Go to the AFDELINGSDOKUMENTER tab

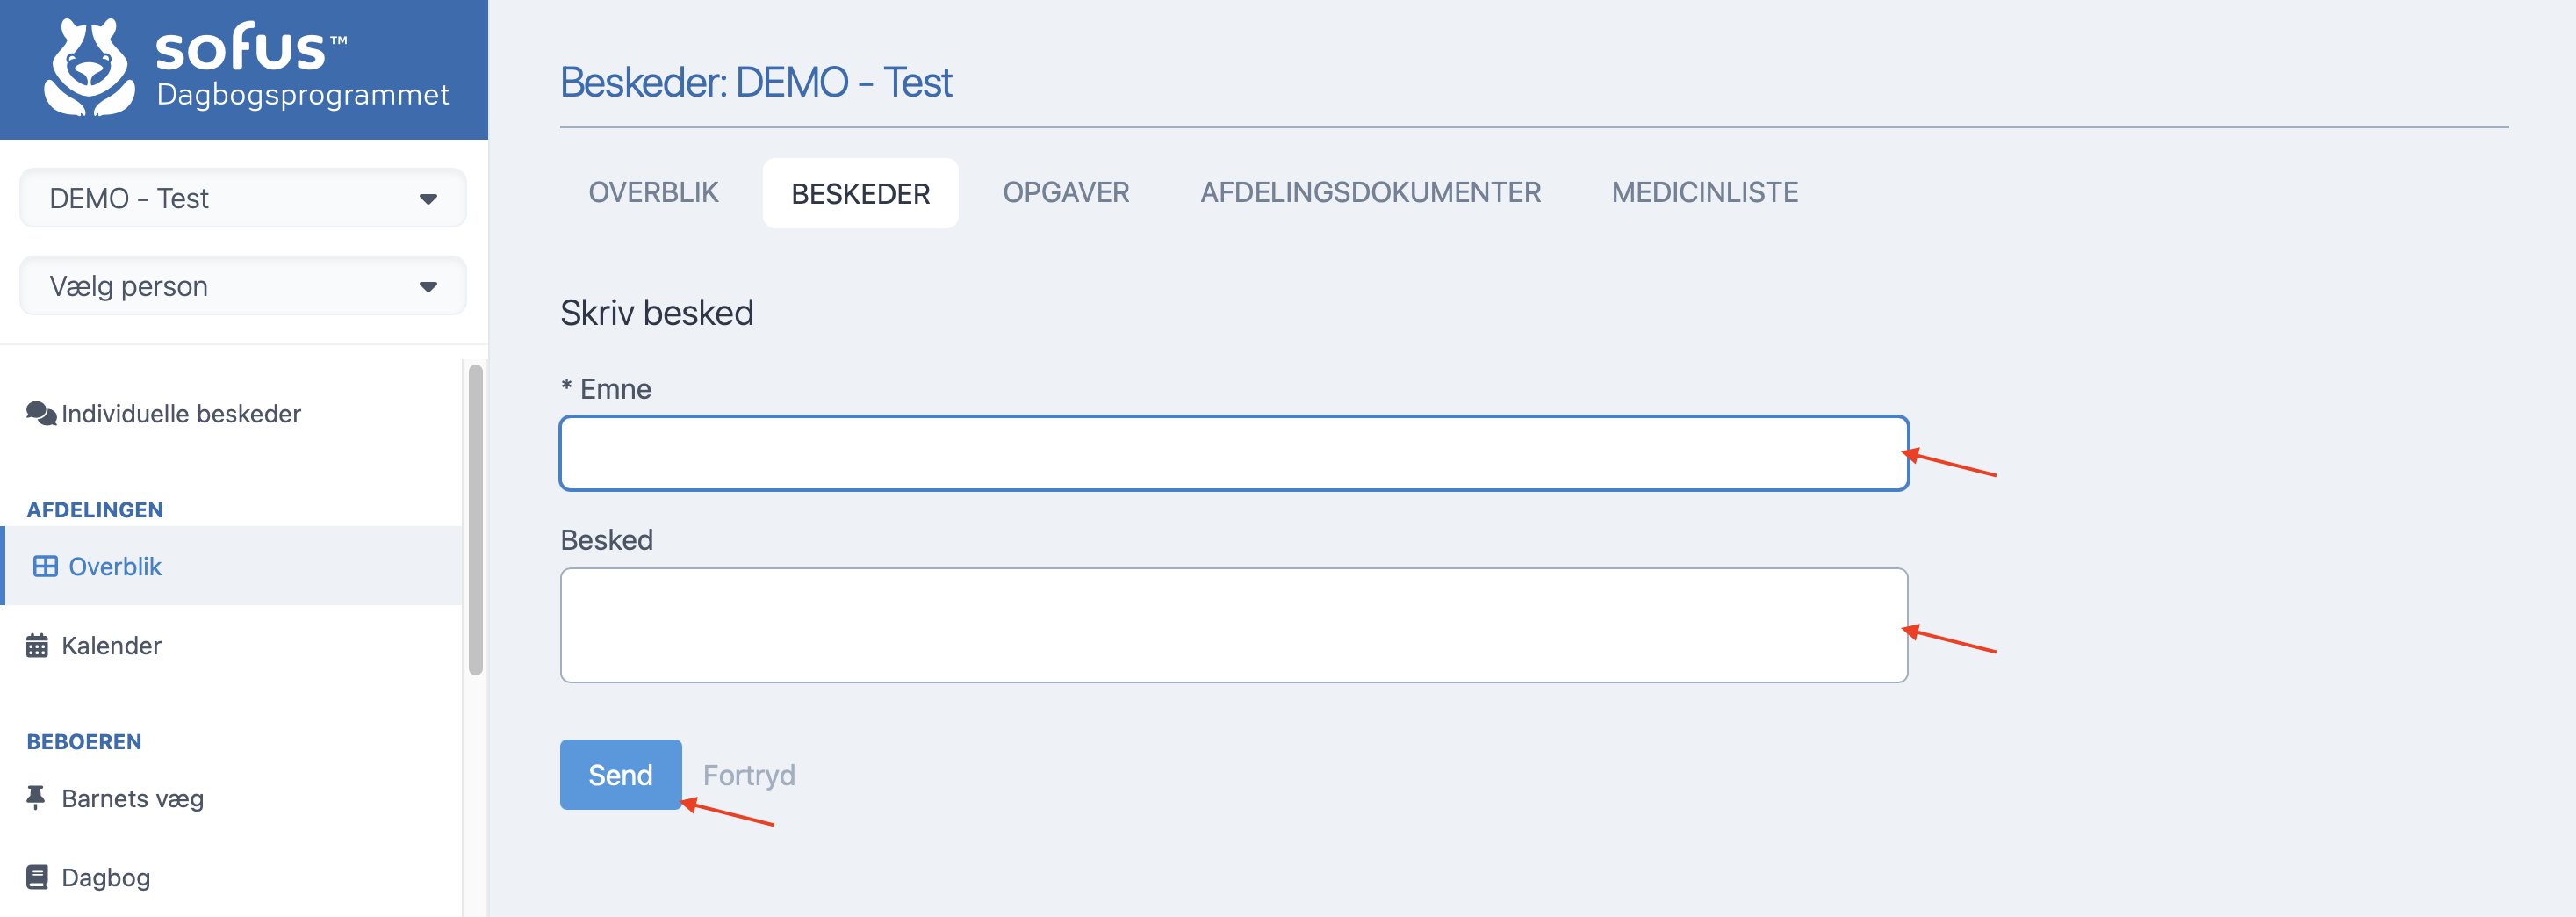(1370, 192)
